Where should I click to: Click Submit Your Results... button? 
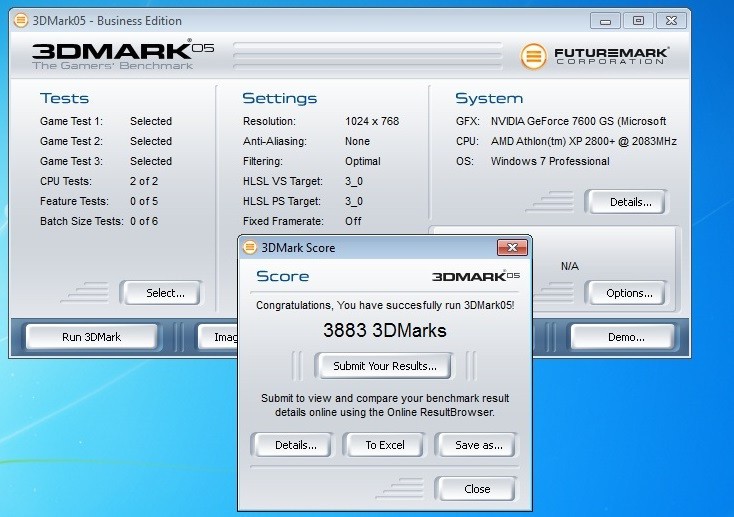click(384, 366)
